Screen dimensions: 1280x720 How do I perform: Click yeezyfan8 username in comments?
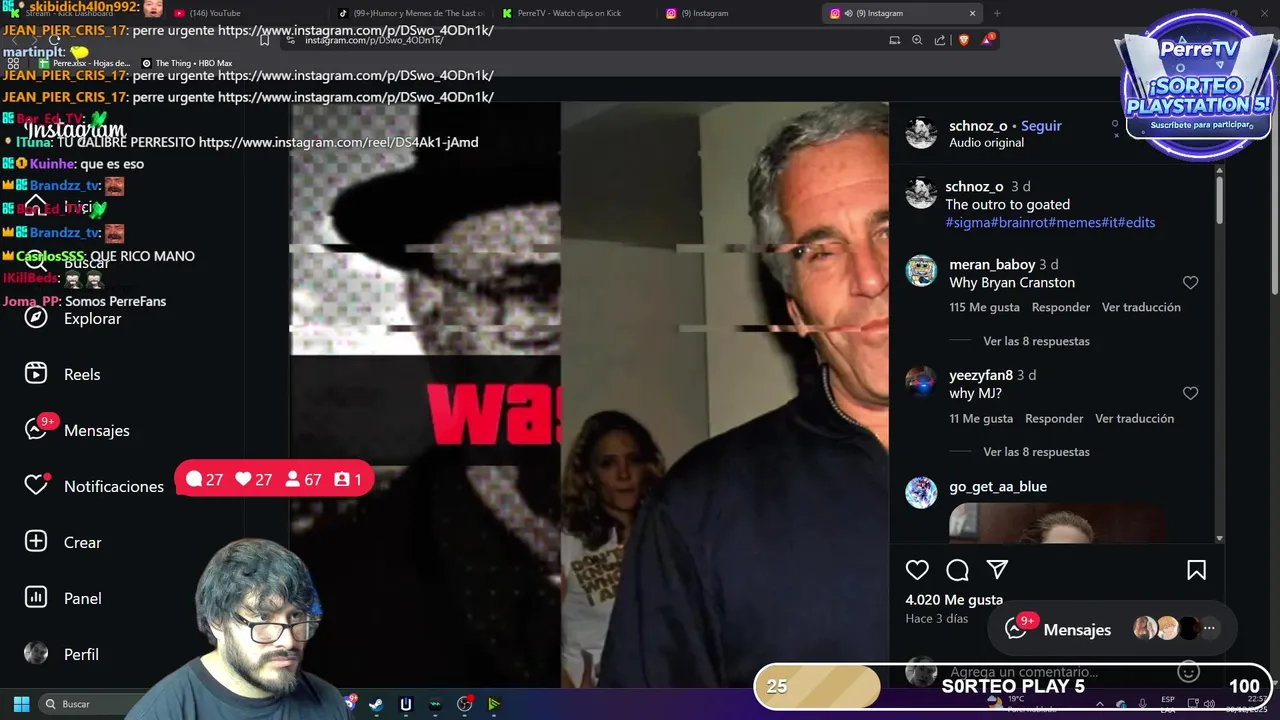coord(981,376)
